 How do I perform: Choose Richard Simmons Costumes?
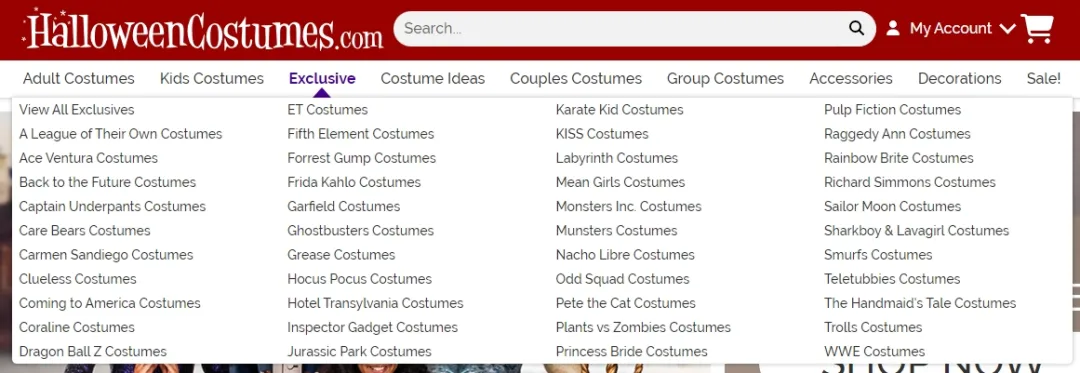click(x=909, y=182)
